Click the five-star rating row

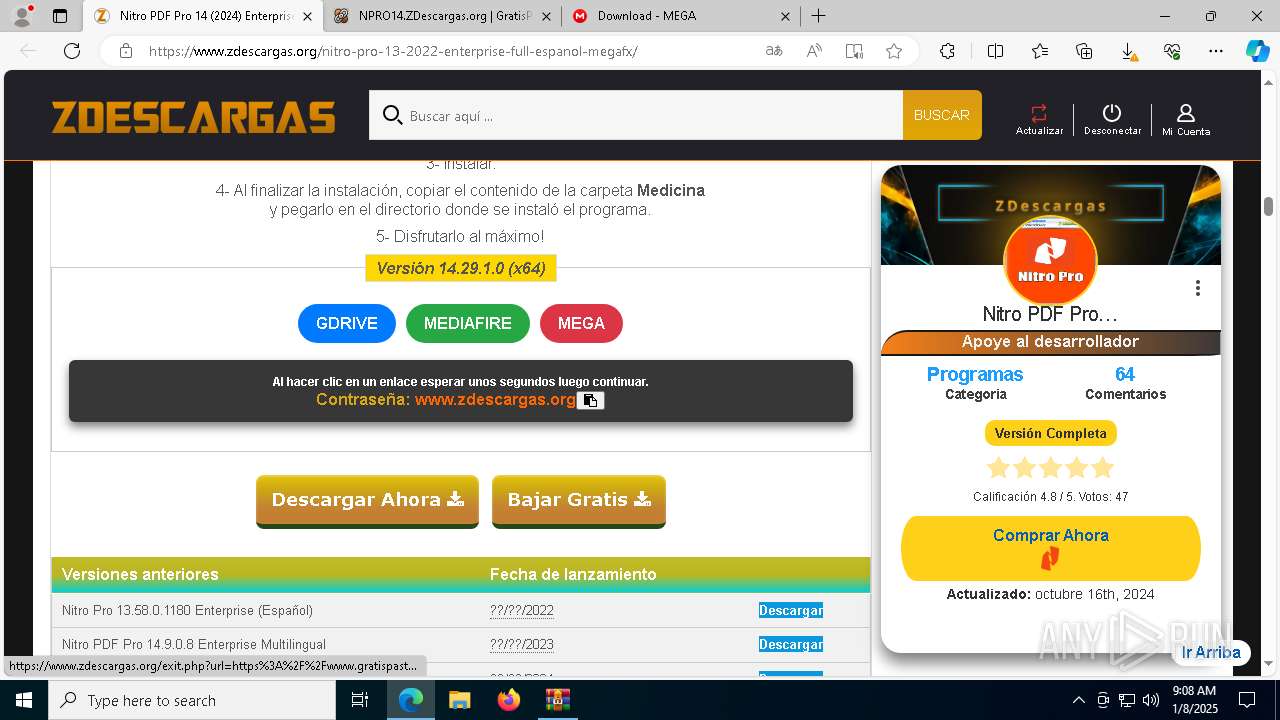[1050, 468]
